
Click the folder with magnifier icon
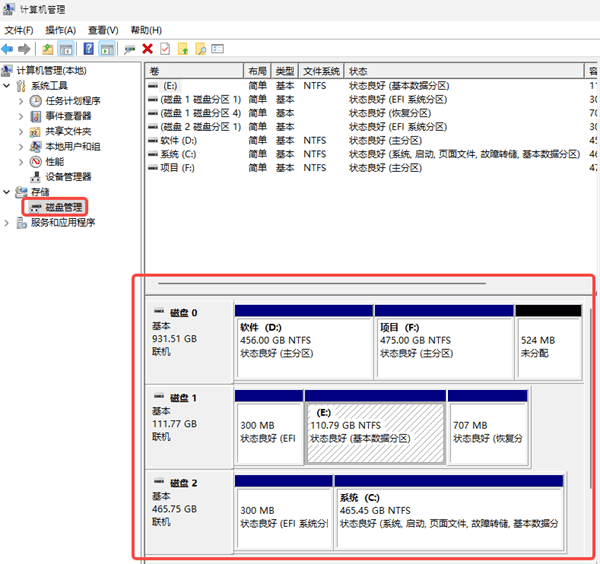pos(201,49)
